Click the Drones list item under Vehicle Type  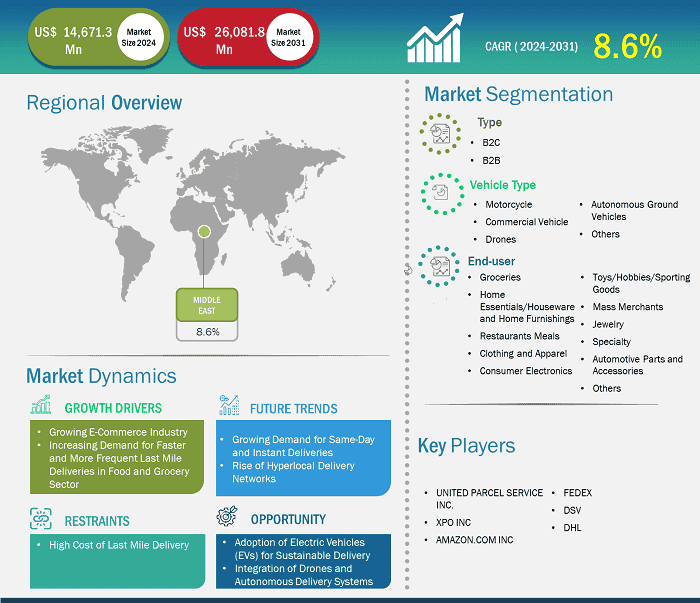pos(500,239)
